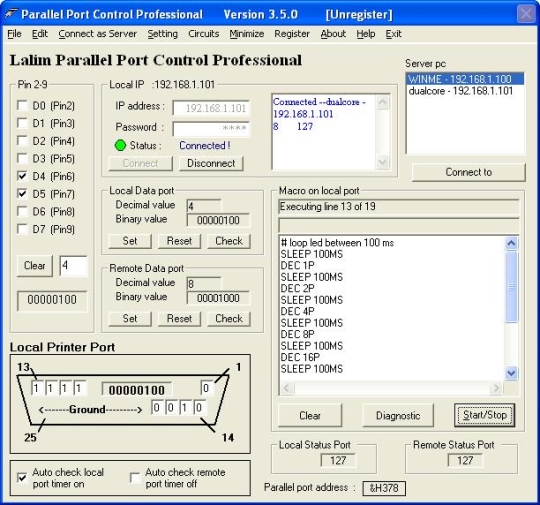
Task: Select macro line DEC 8P
Action: (298, 334)
